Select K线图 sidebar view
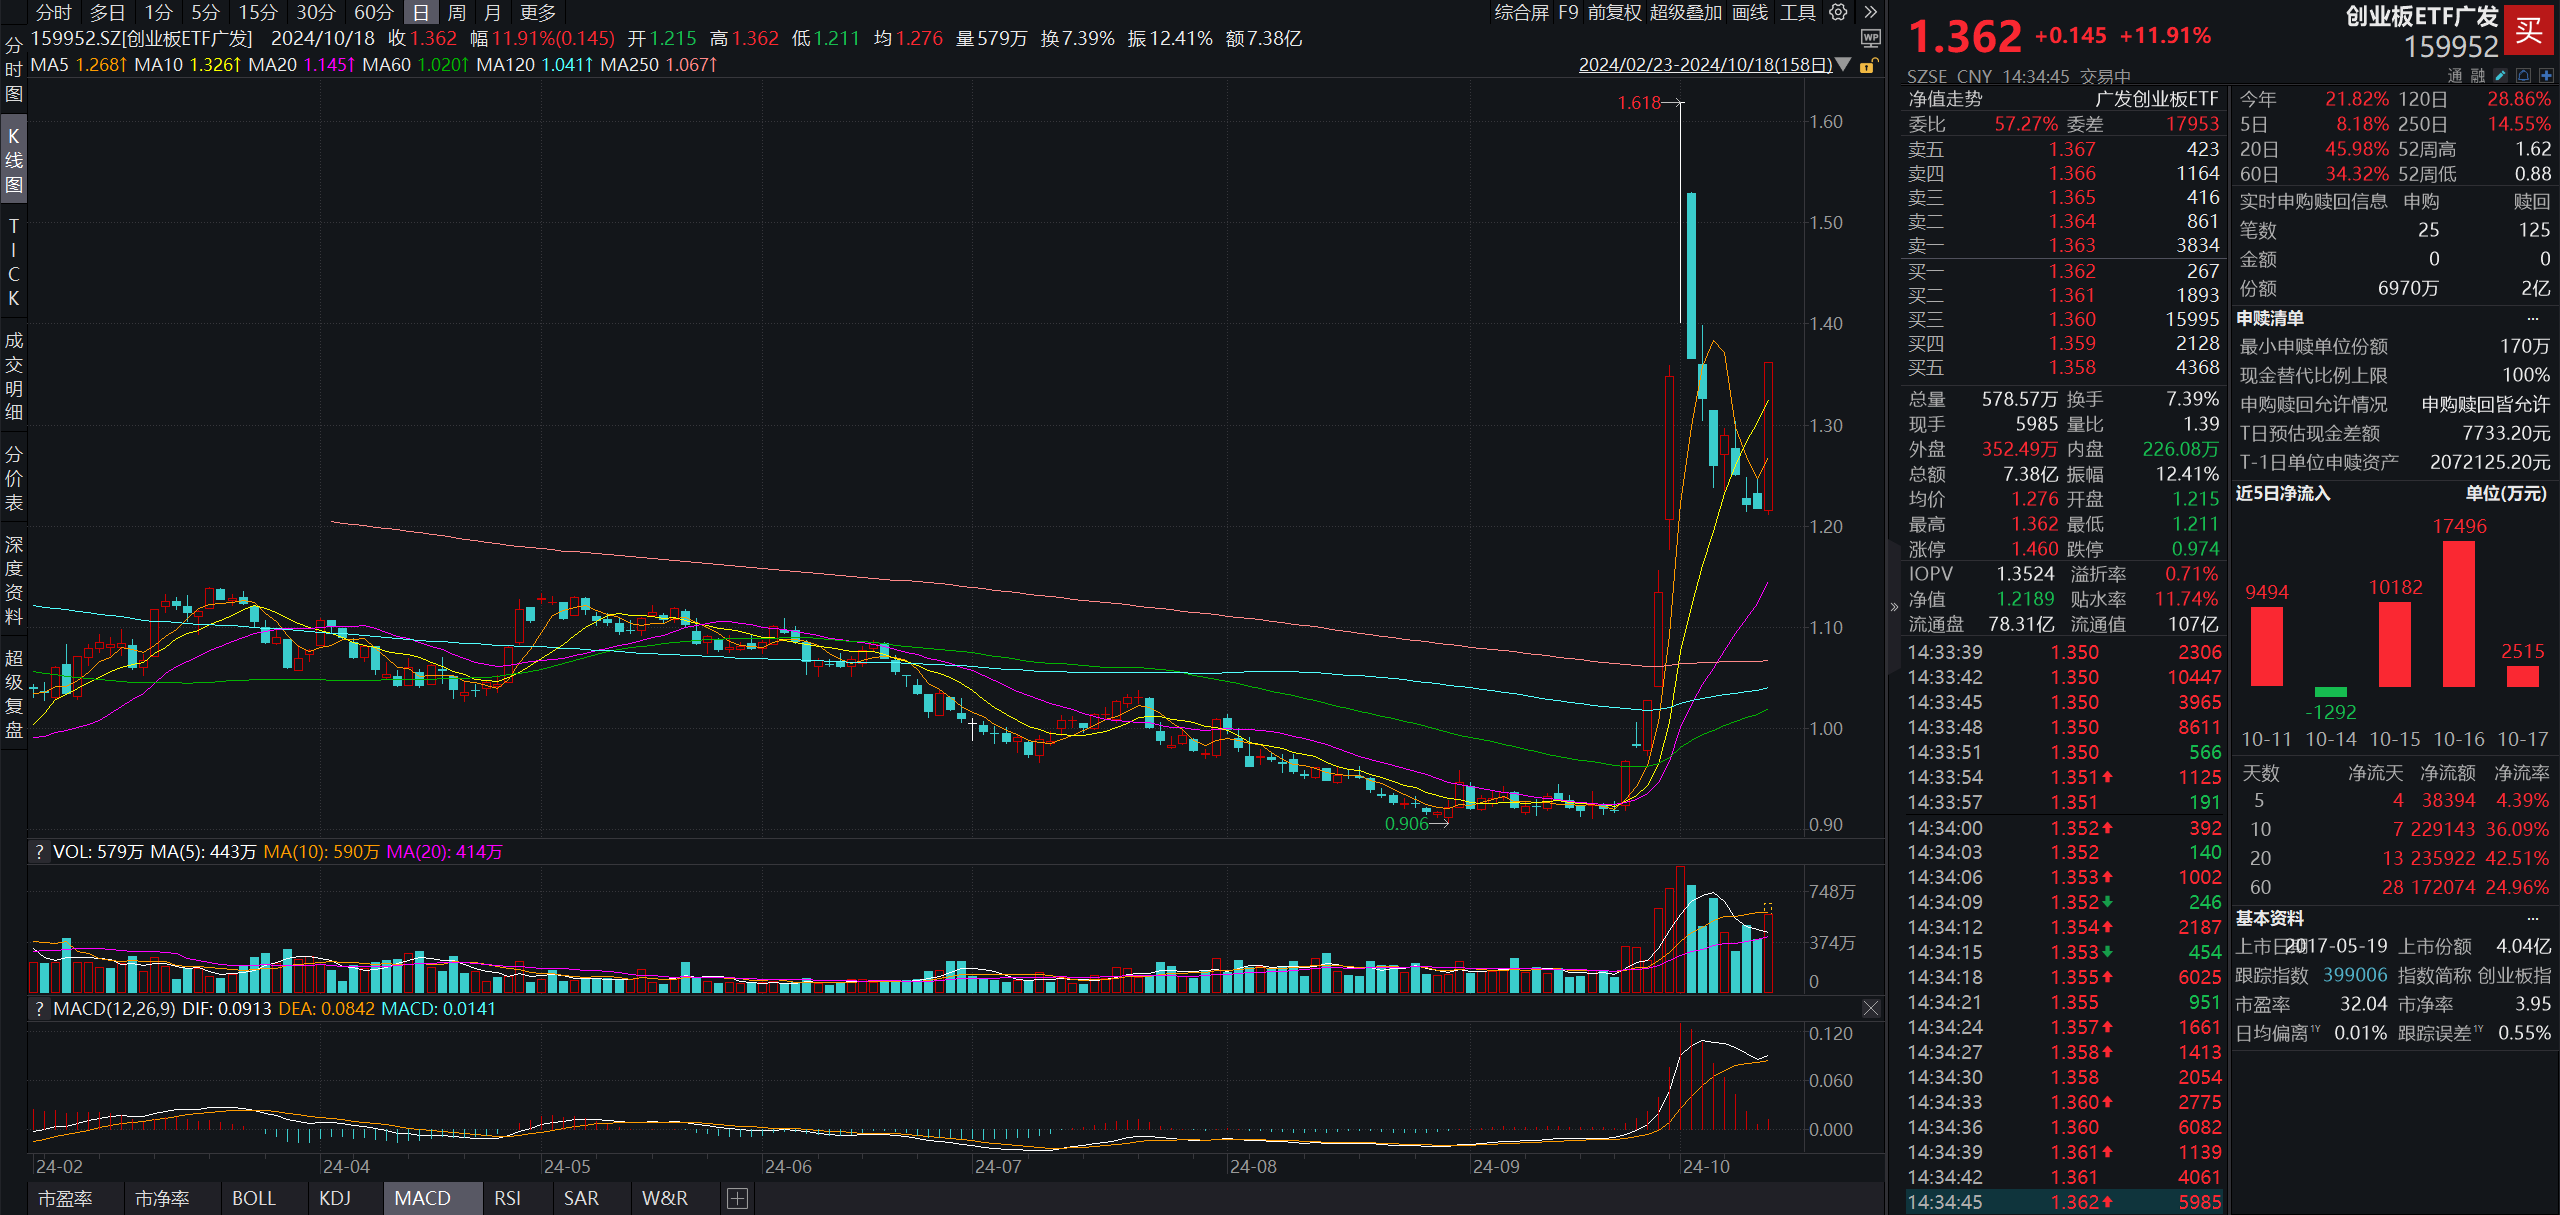 point(14,160)
